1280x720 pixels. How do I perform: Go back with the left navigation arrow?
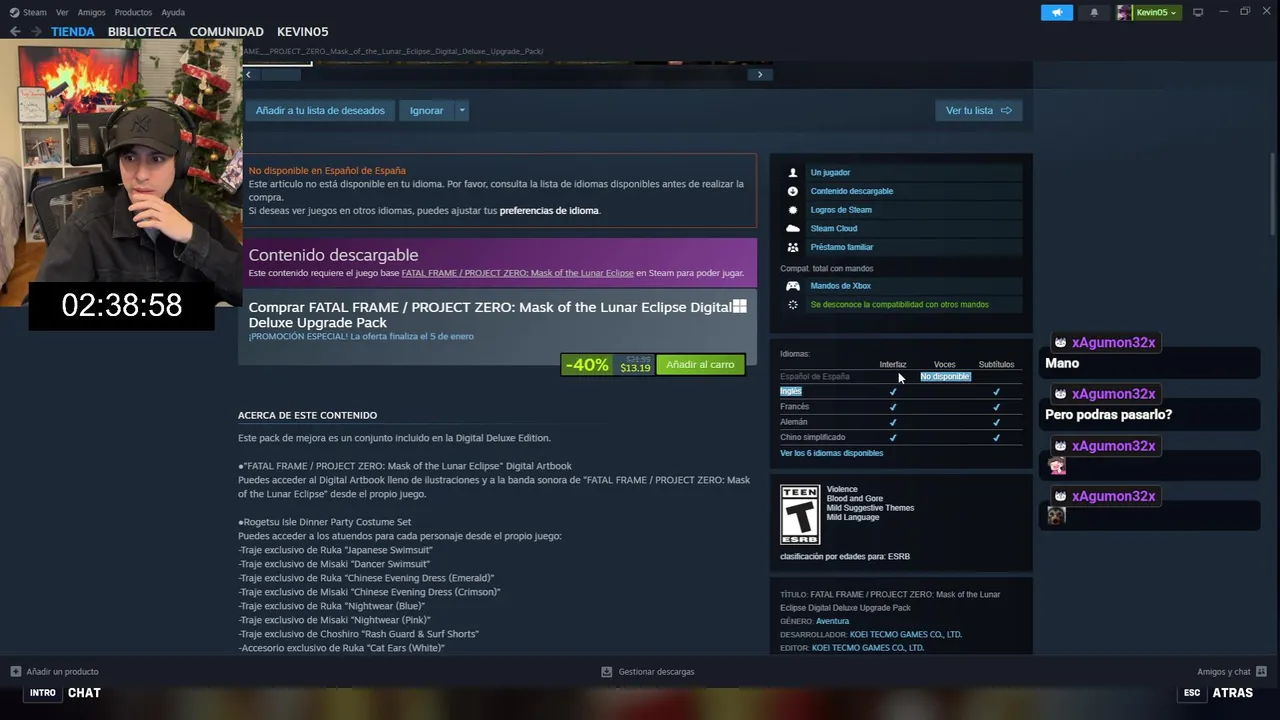(x=15, y=31)
